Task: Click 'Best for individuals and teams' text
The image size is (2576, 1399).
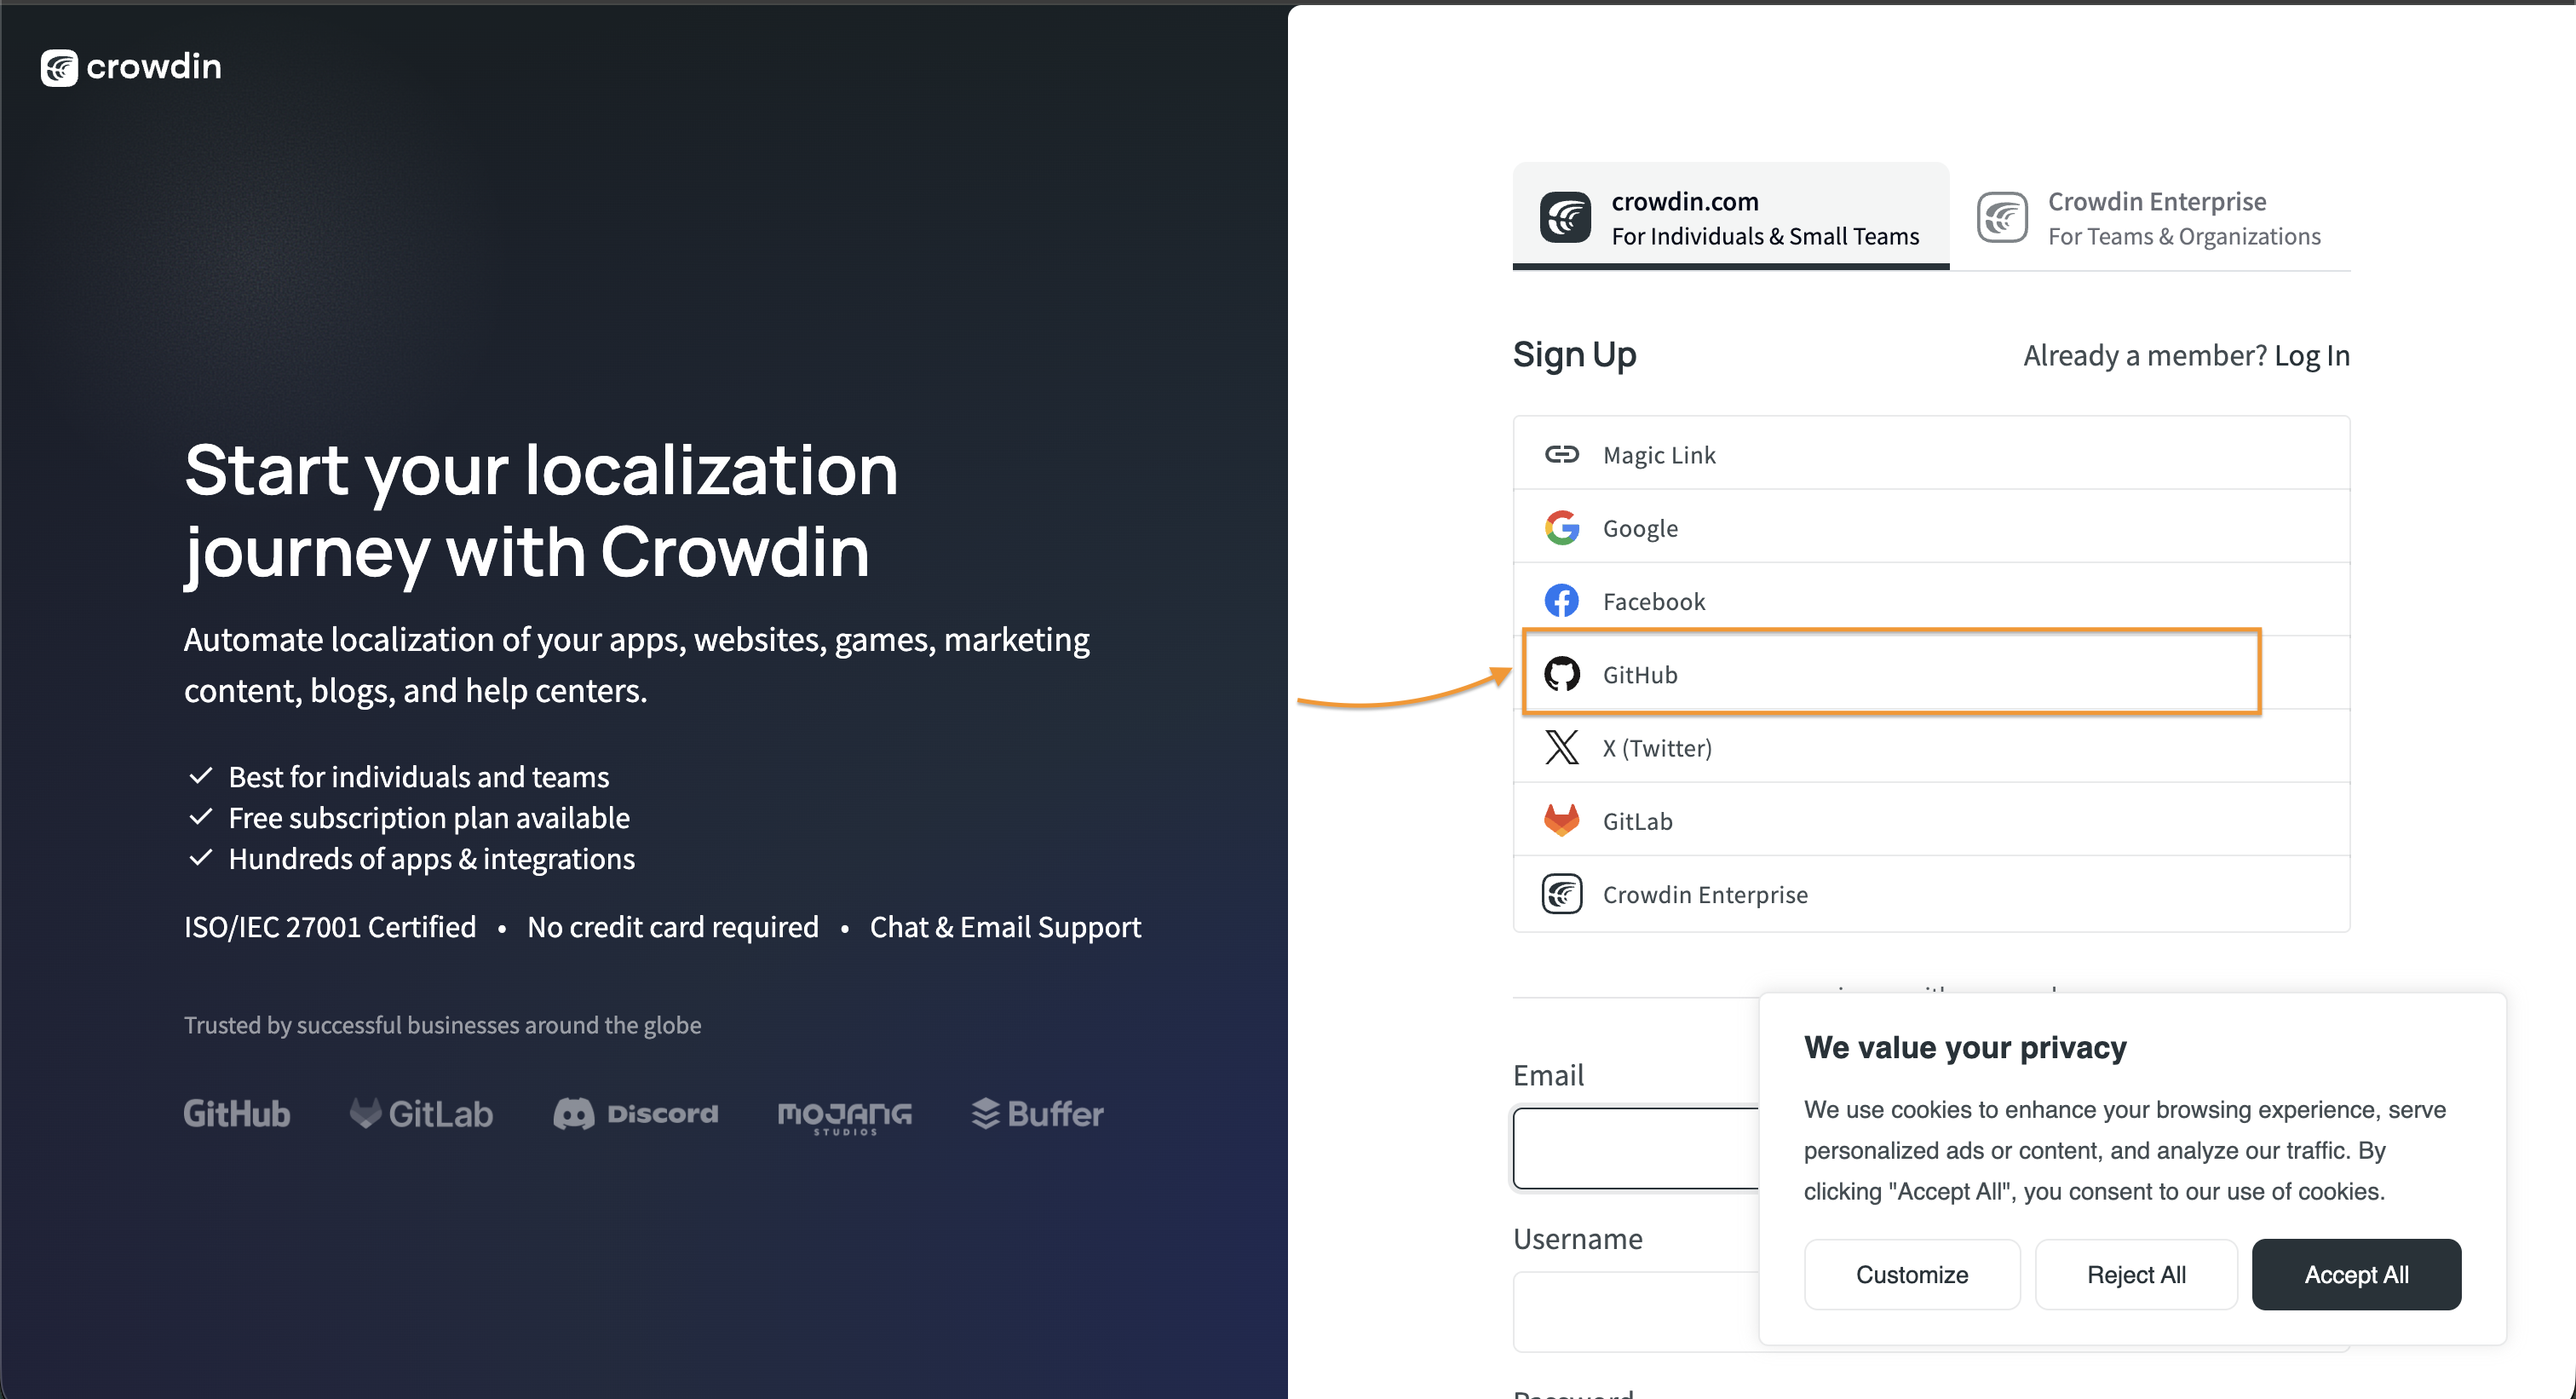Action: point(418,776)
